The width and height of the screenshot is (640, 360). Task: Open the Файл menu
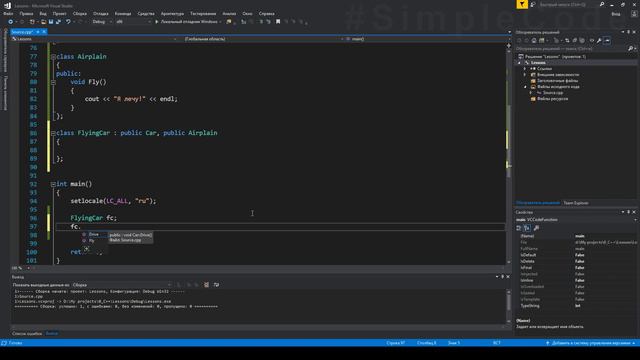[8, 13]
